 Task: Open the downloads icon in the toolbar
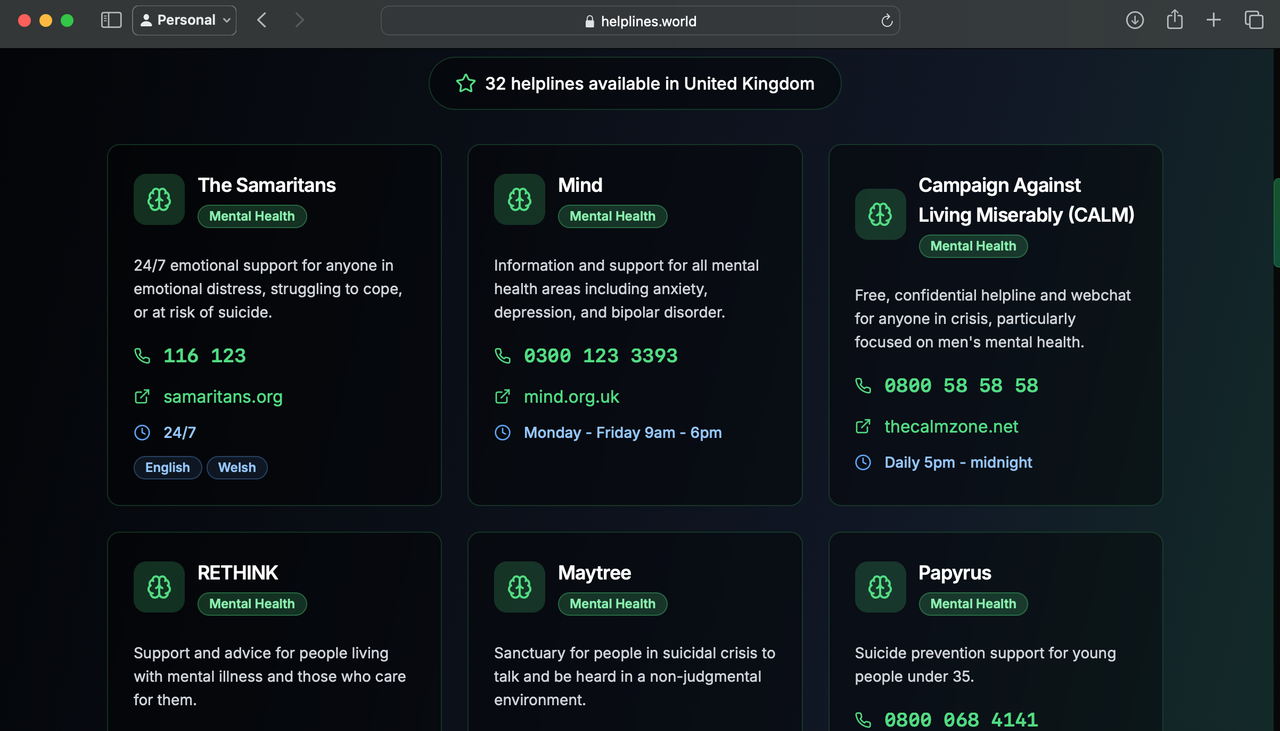click(1135, 20)
